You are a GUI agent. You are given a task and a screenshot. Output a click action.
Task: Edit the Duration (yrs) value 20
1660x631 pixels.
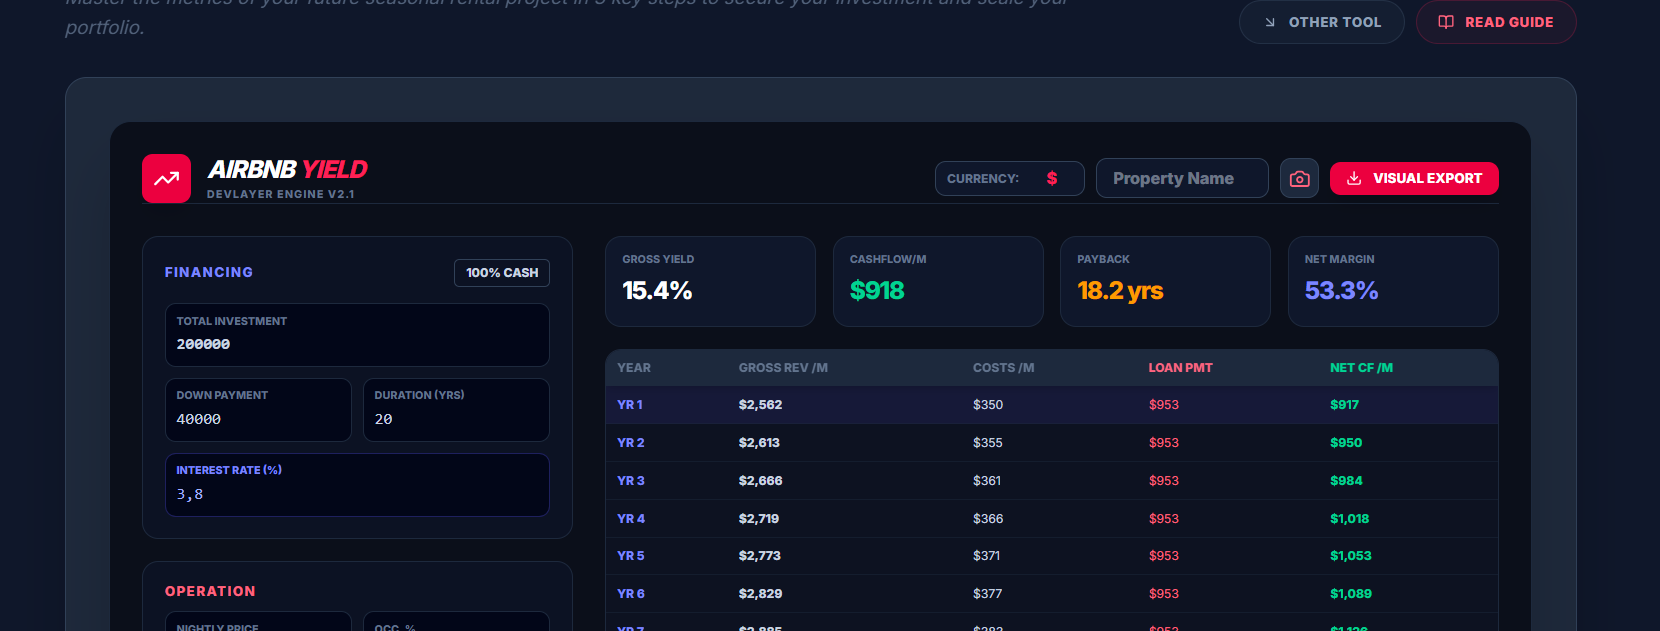pyautogui.click(x=456, y=410)
